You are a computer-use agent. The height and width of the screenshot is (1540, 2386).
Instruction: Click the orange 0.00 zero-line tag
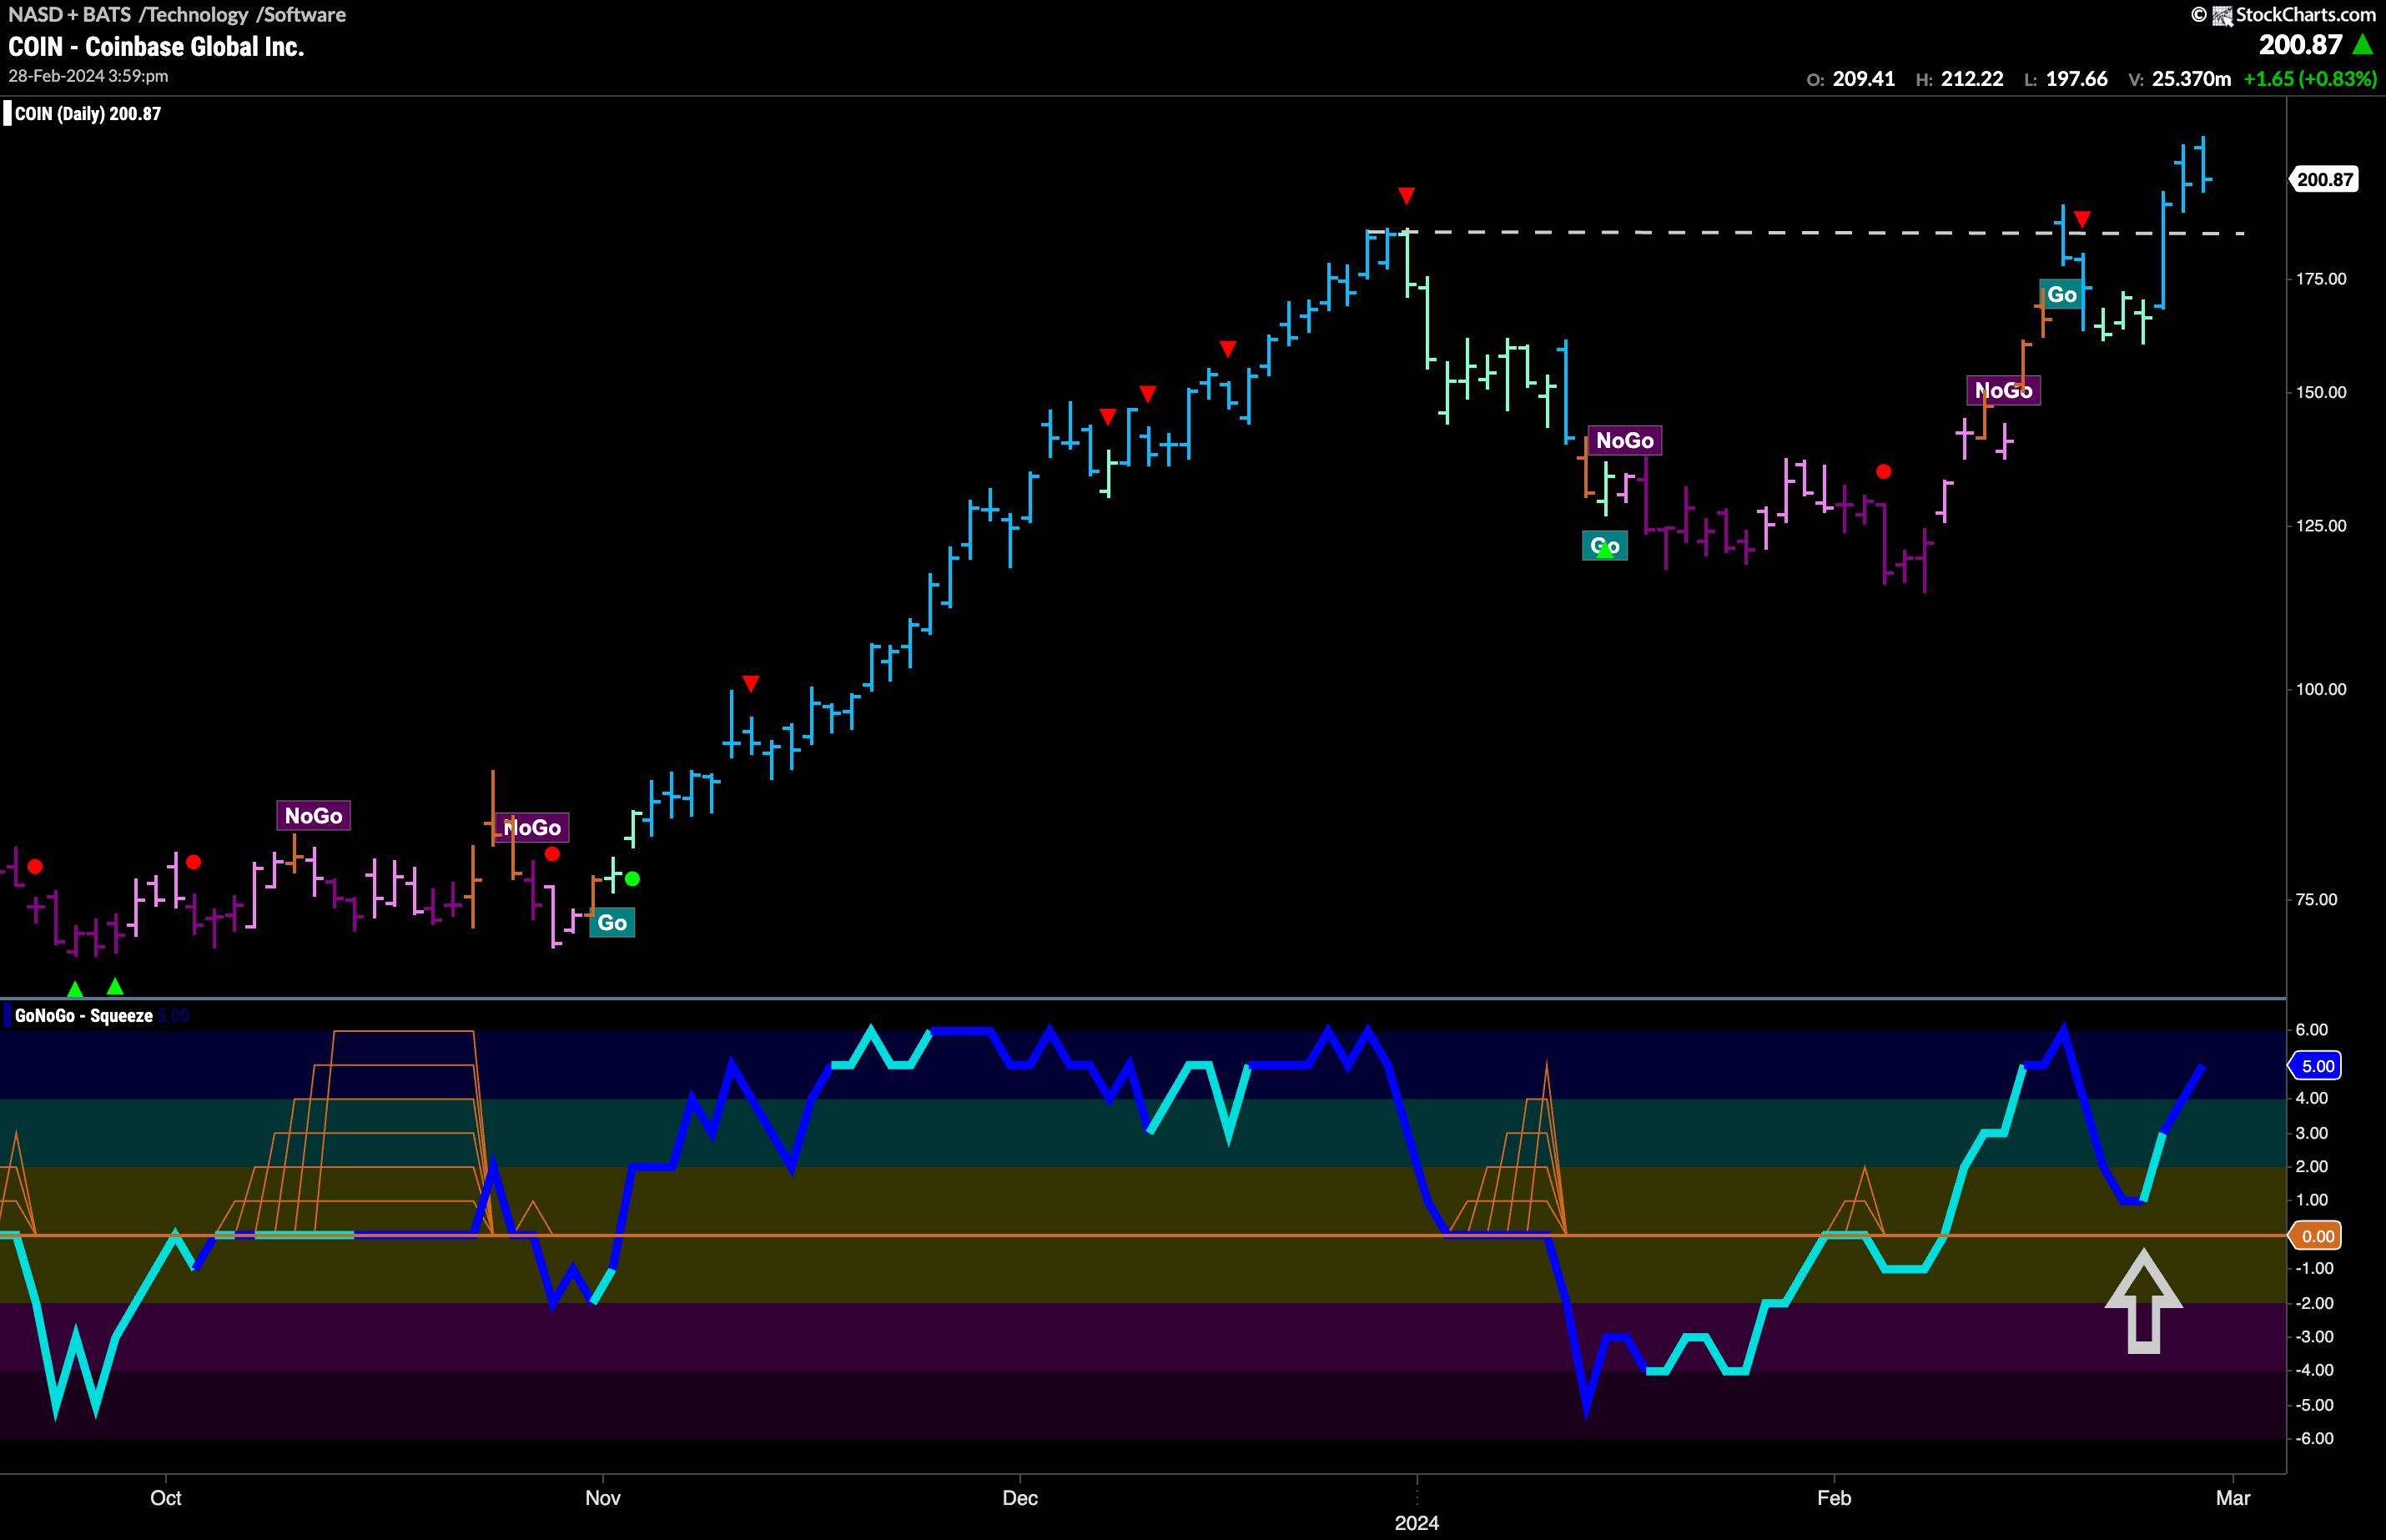(2317, 1237)
